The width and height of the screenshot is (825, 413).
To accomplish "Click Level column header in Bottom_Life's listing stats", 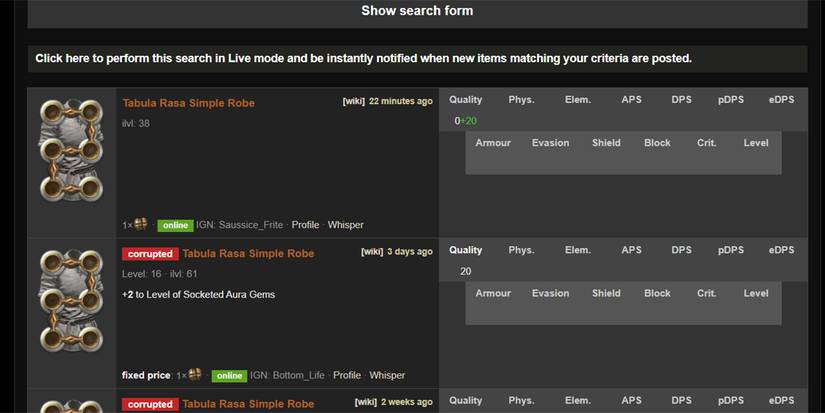I will 756,293.
